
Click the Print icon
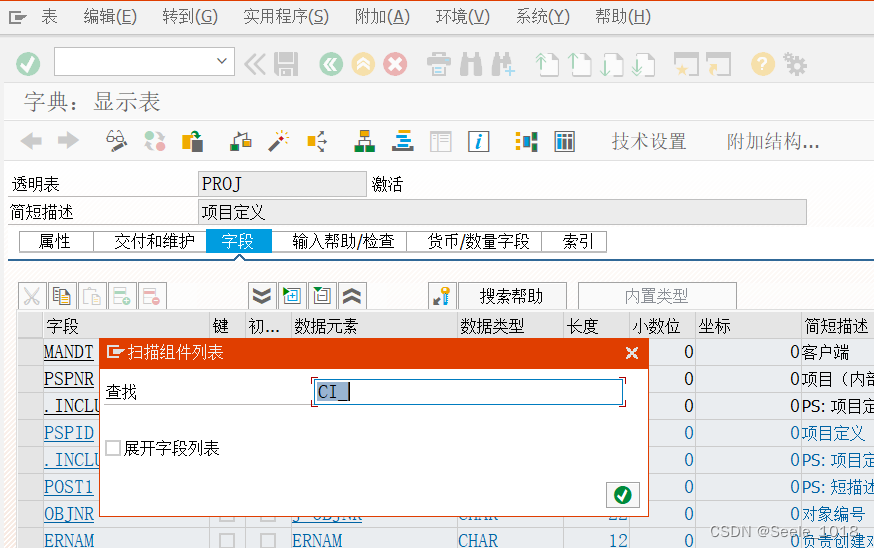click(439, 64)
